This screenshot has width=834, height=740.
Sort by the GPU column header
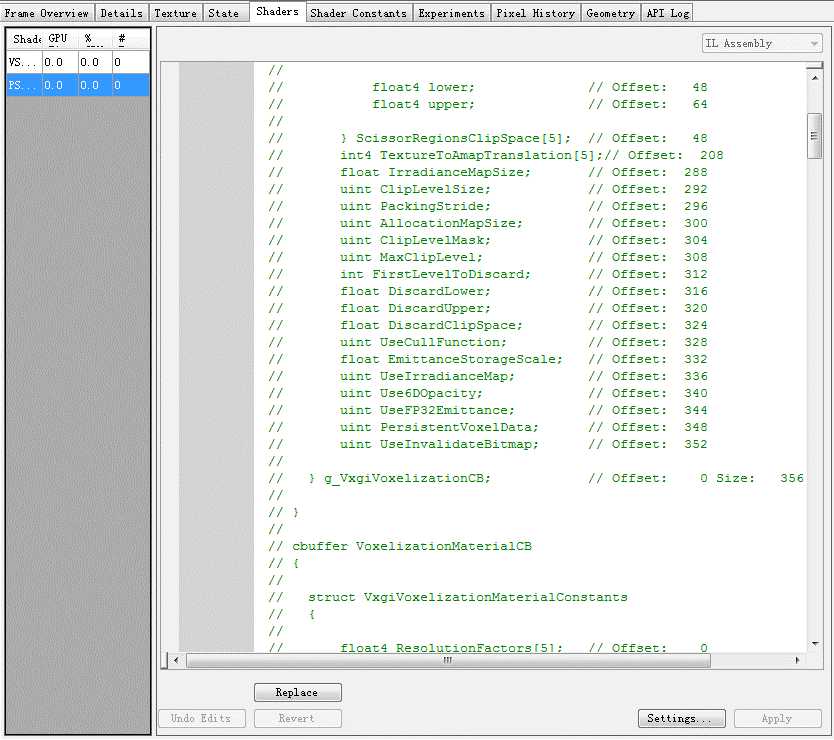pyautogui.click(x=60, y=39)
